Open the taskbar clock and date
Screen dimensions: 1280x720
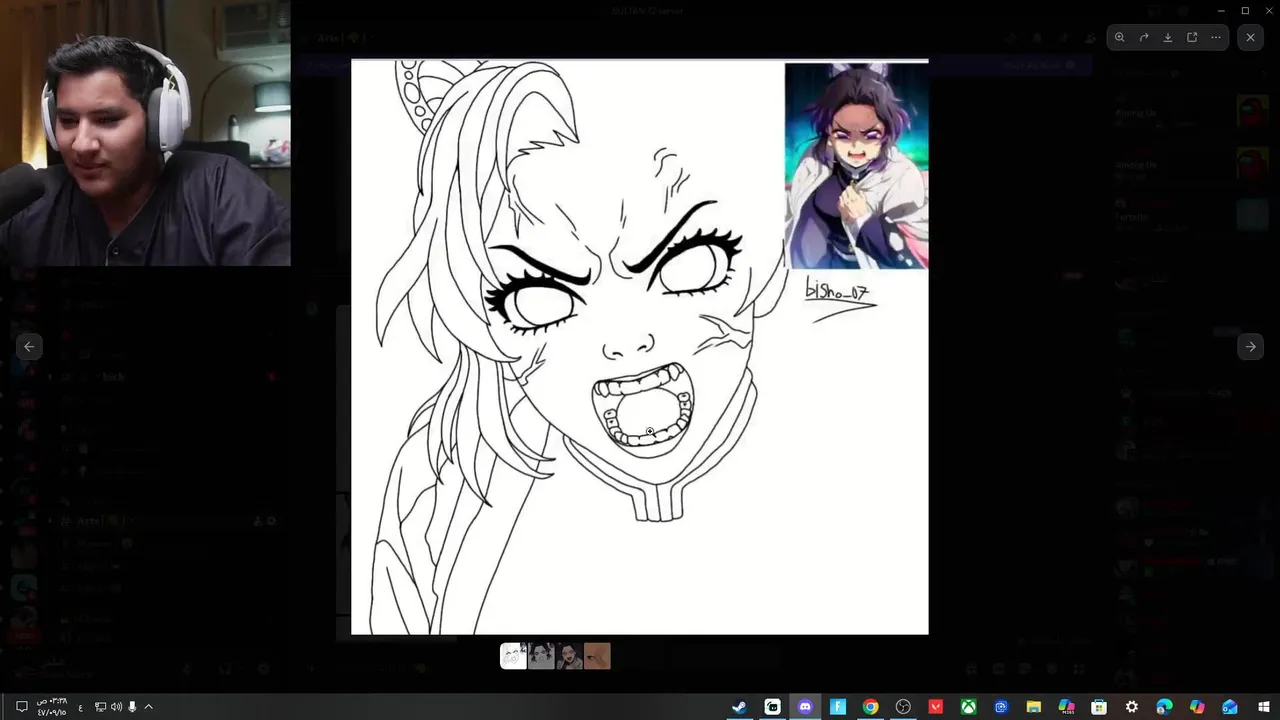[53, 707]
